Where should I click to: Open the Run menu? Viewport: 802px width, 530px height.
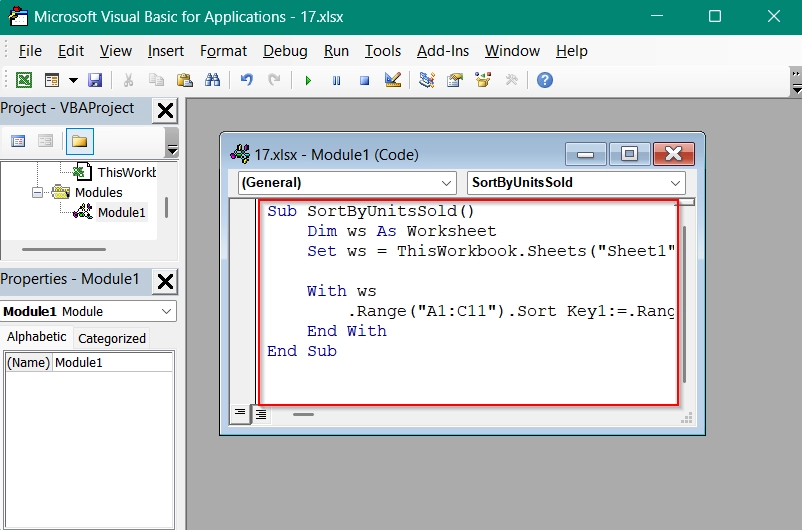pyautogui.click(x=336, y=51)
